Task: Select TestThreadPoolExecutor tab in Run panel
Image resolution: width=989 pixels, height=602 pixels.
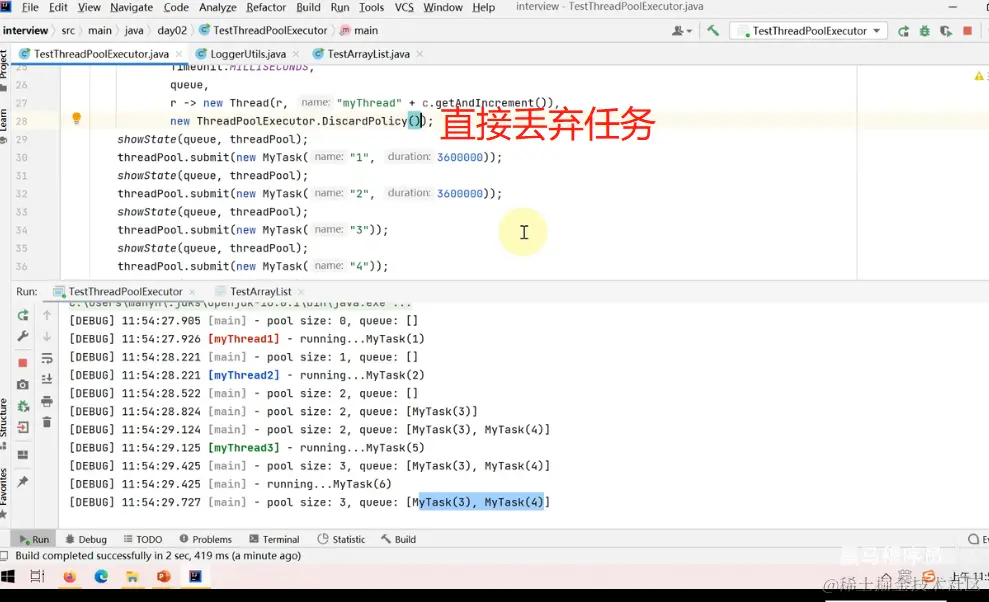Action: coord(125,292)
